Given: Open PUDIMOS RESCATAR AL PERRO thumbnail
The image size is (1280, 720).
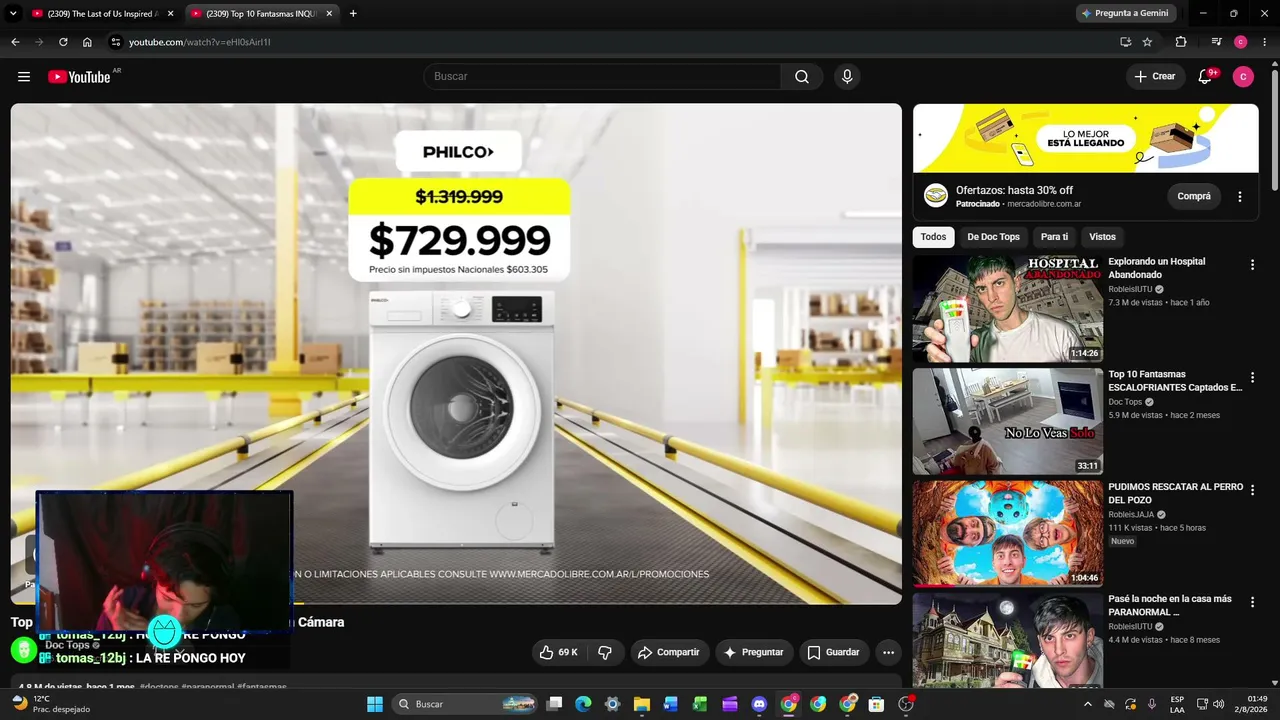Looking at the screenshot, I should click(x=1008, y=534).
